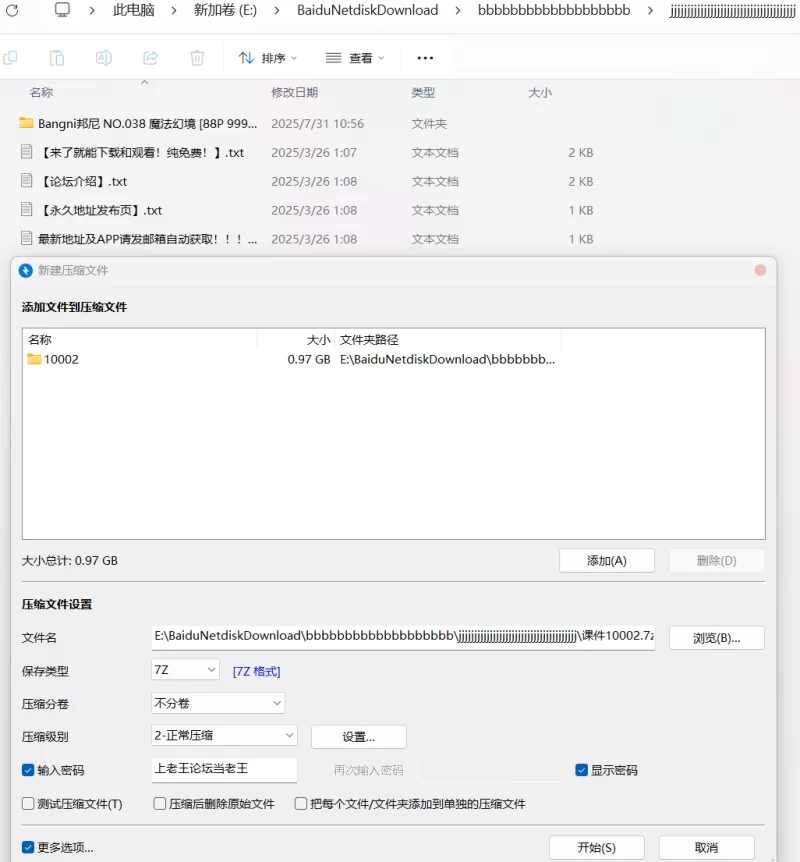Go to the 新加卷 (E:) breadcrumb
Image resolution: width=800 pixels, height=862 pixels.
(x=225, y=10)
